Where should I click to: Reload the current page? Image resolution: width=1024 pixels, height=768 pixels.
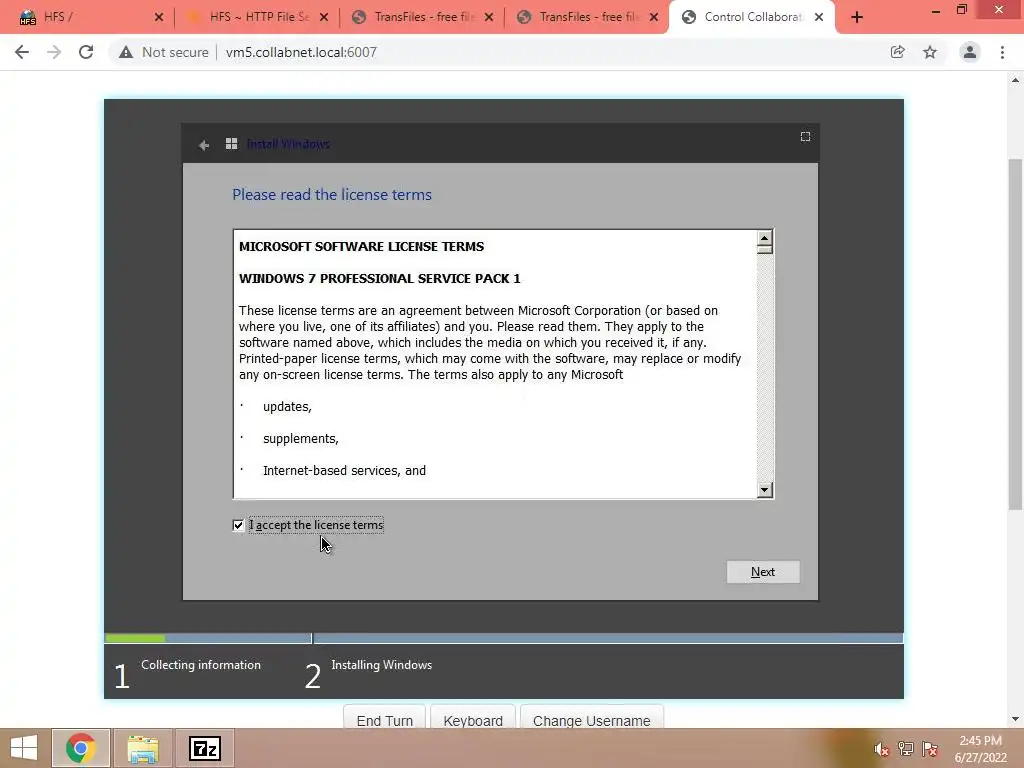(x=86, y=52)
